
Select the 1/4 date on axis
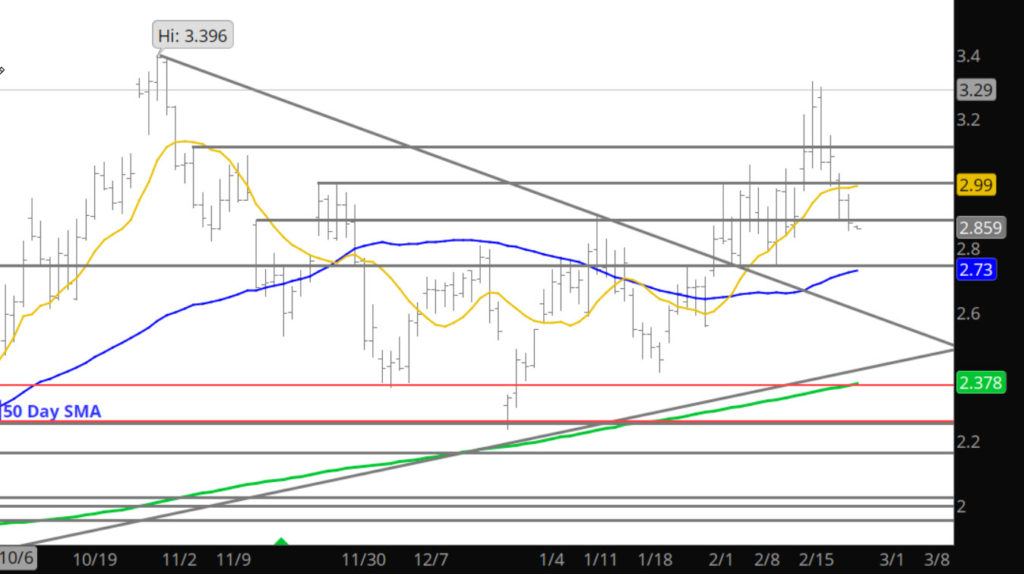tap(552, 560)
